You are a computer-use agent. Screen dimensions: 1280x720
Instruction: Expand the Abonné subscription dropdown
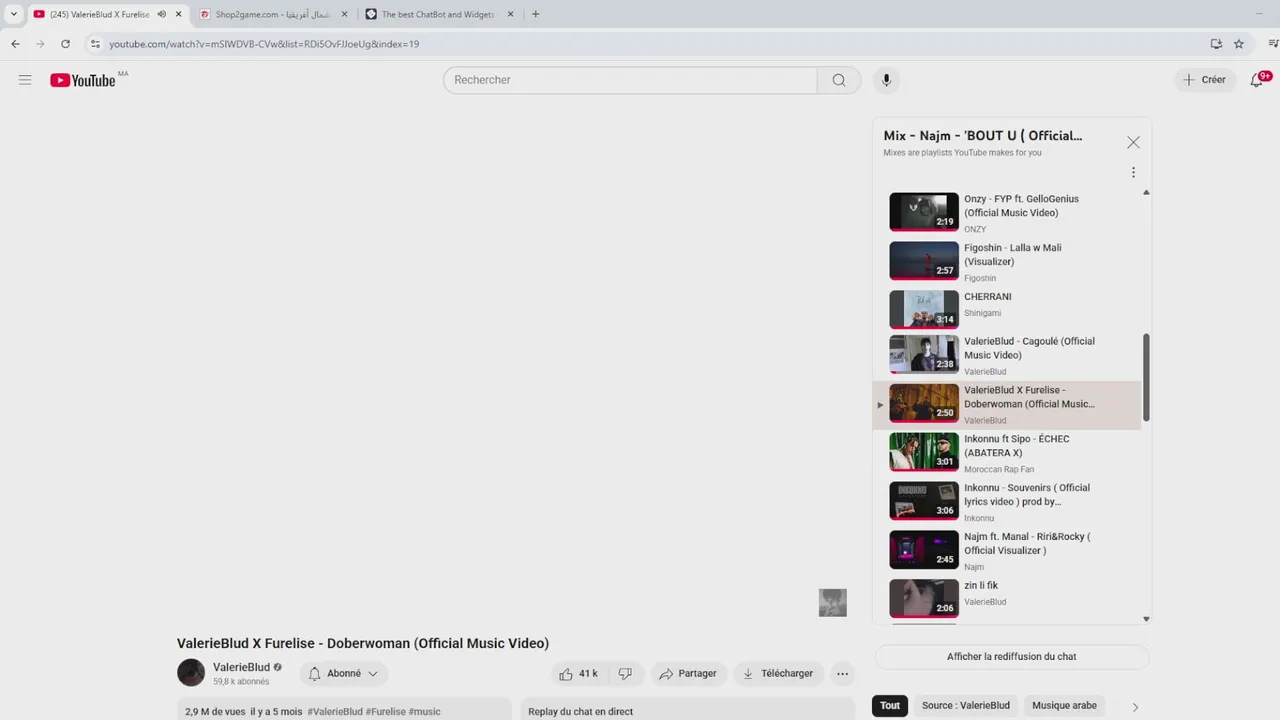pyautogui.click(x=344, y=674)
